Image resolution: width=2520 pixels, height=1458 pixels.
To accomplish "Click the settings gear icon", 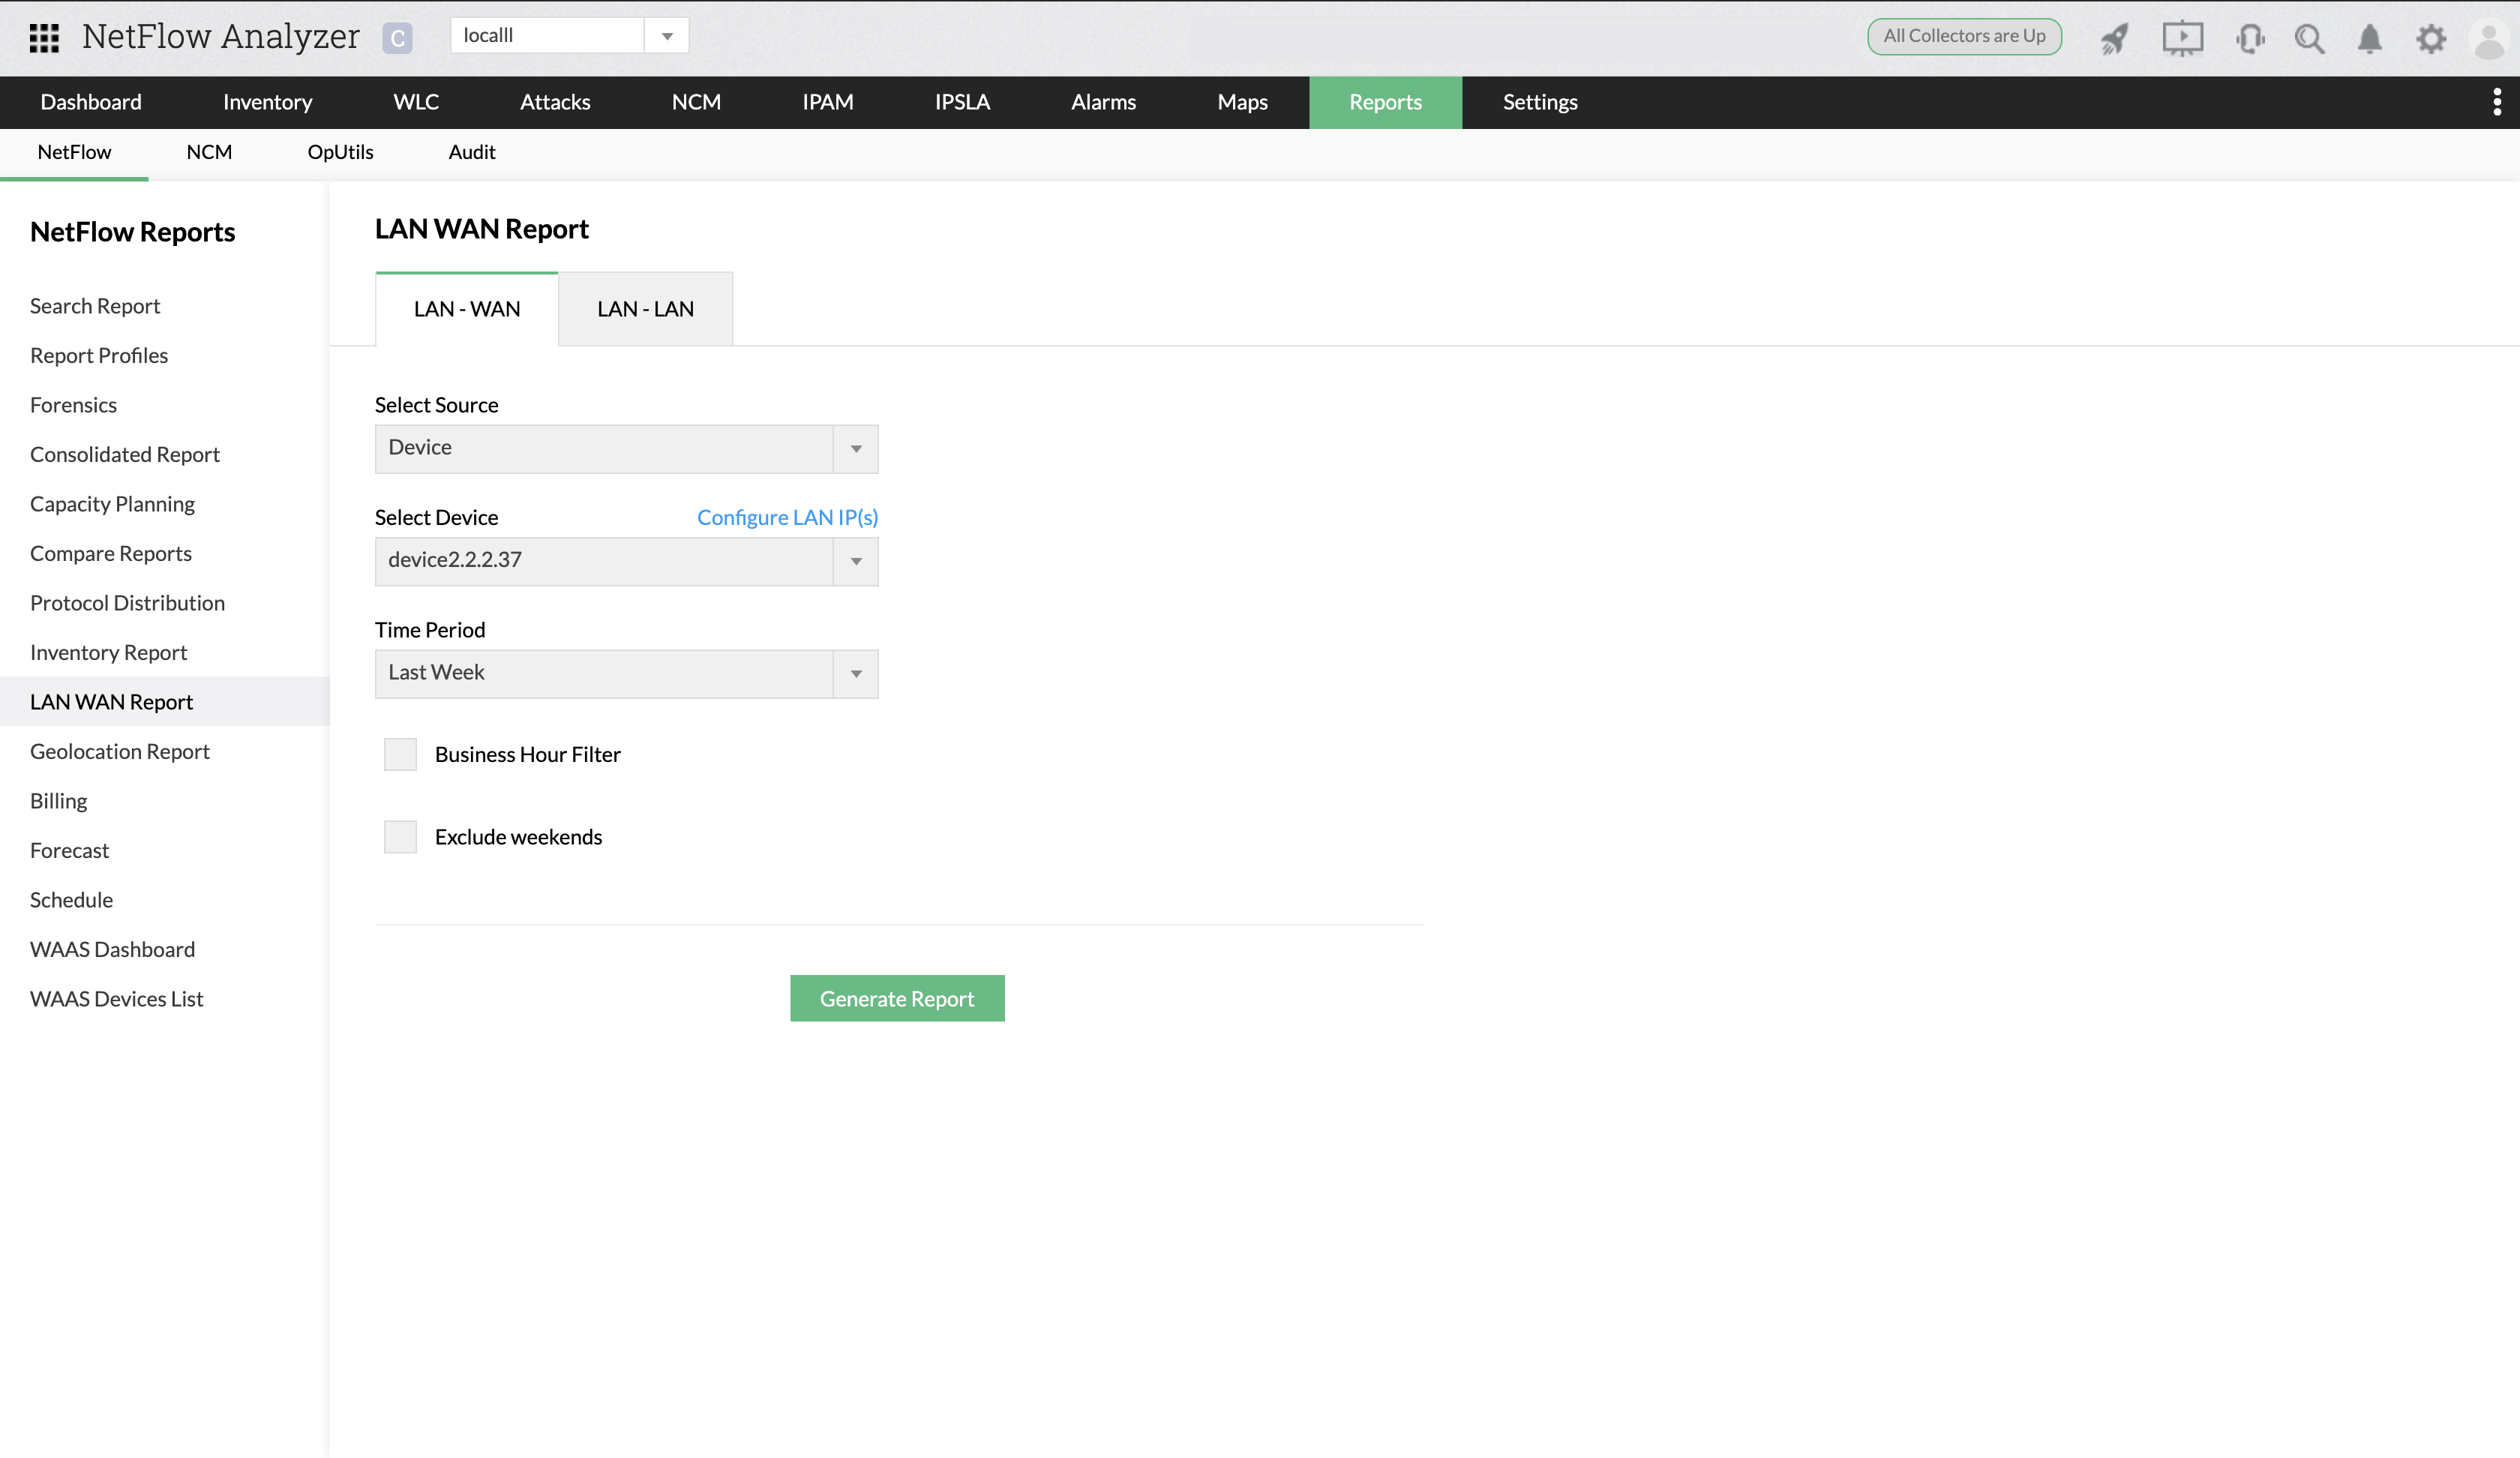I will point(2431,38).
